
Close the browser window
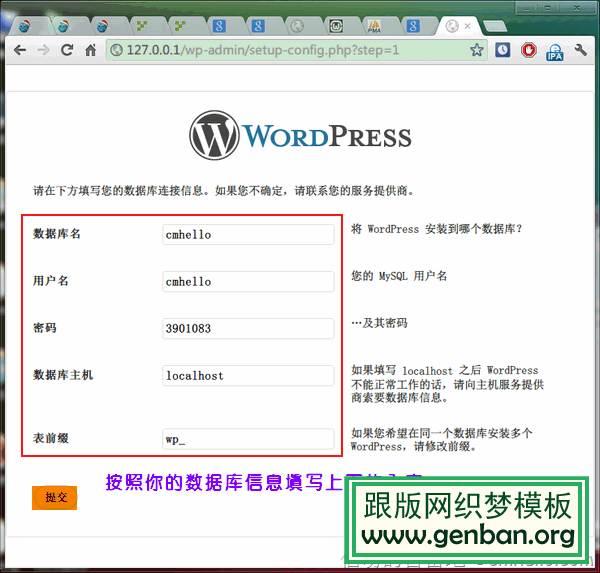click(576, 8)
